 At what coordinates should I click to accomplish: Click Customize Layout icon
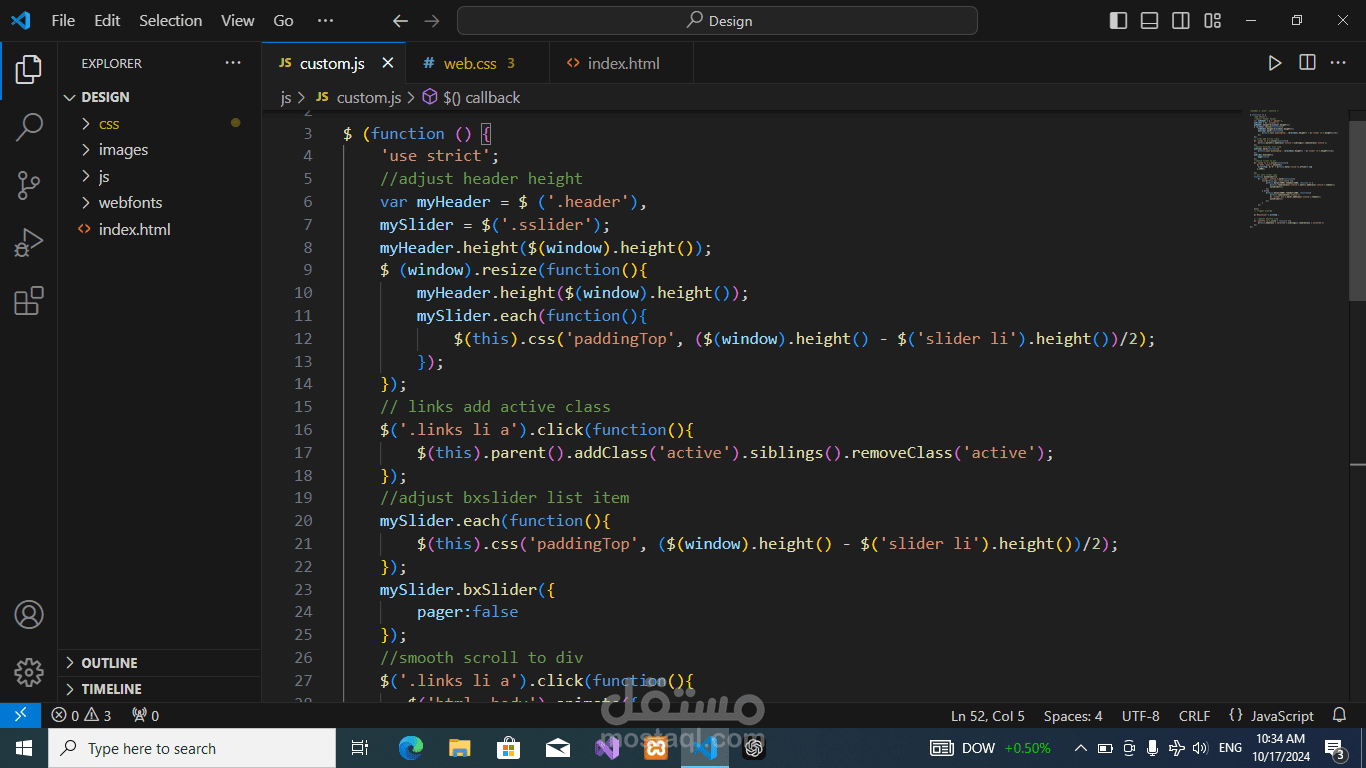[1212, 20]
